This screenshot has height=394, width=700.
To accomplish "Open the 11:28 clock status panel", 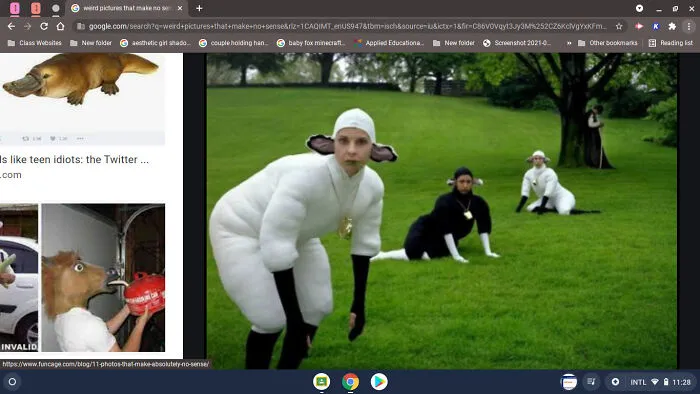I will click(681, 382).
